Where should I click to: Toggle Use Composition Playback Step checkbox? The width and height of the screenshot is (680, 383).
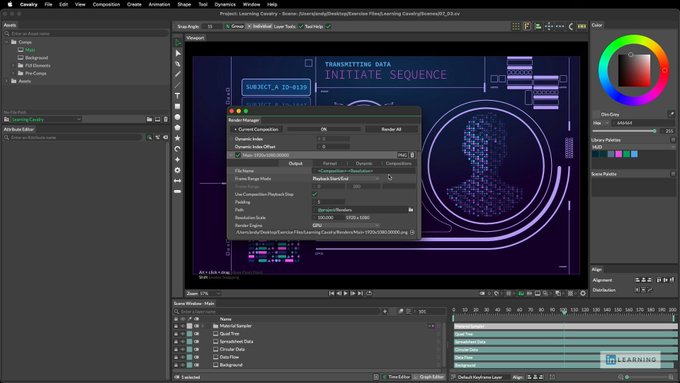coord(315,194)
